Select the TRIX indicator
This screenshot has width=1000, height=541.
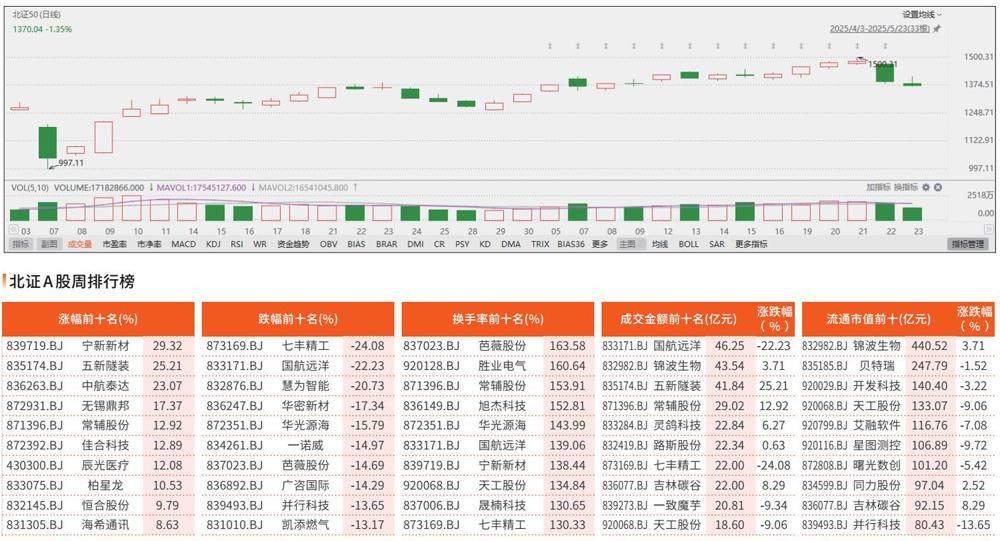[540, 244]
